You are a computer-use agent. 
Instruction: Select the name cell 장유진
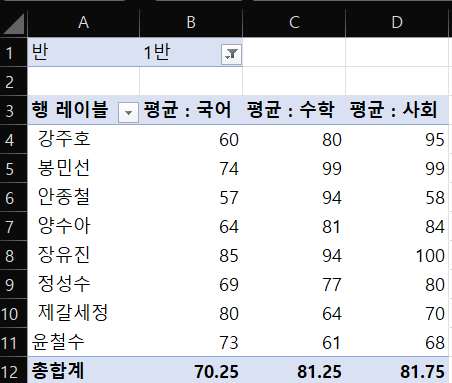[83, 255]
